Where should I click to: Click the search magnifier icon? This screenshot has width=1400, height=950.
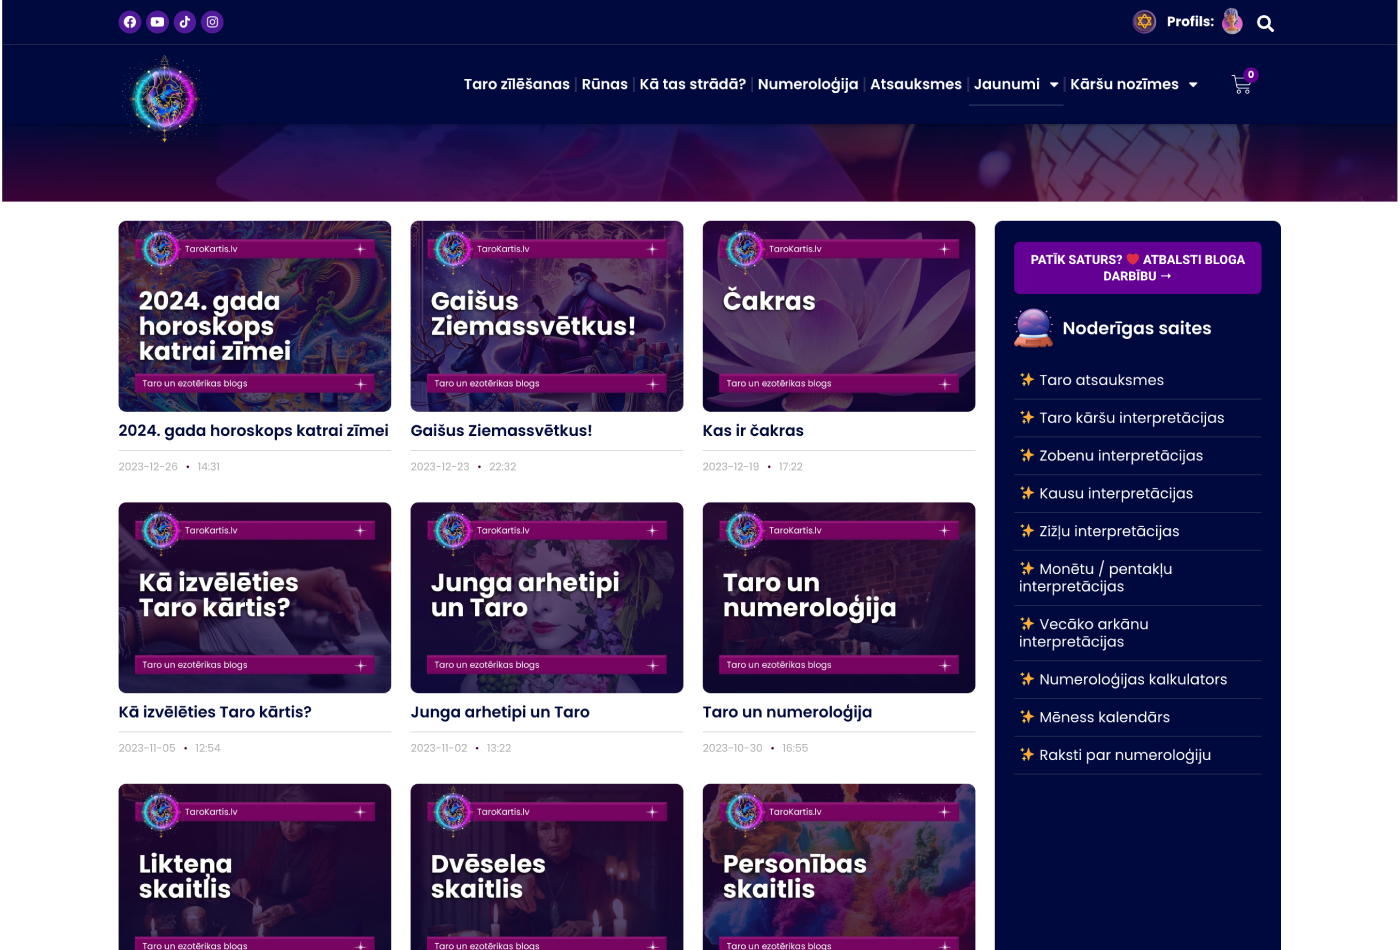point(1265,24)
